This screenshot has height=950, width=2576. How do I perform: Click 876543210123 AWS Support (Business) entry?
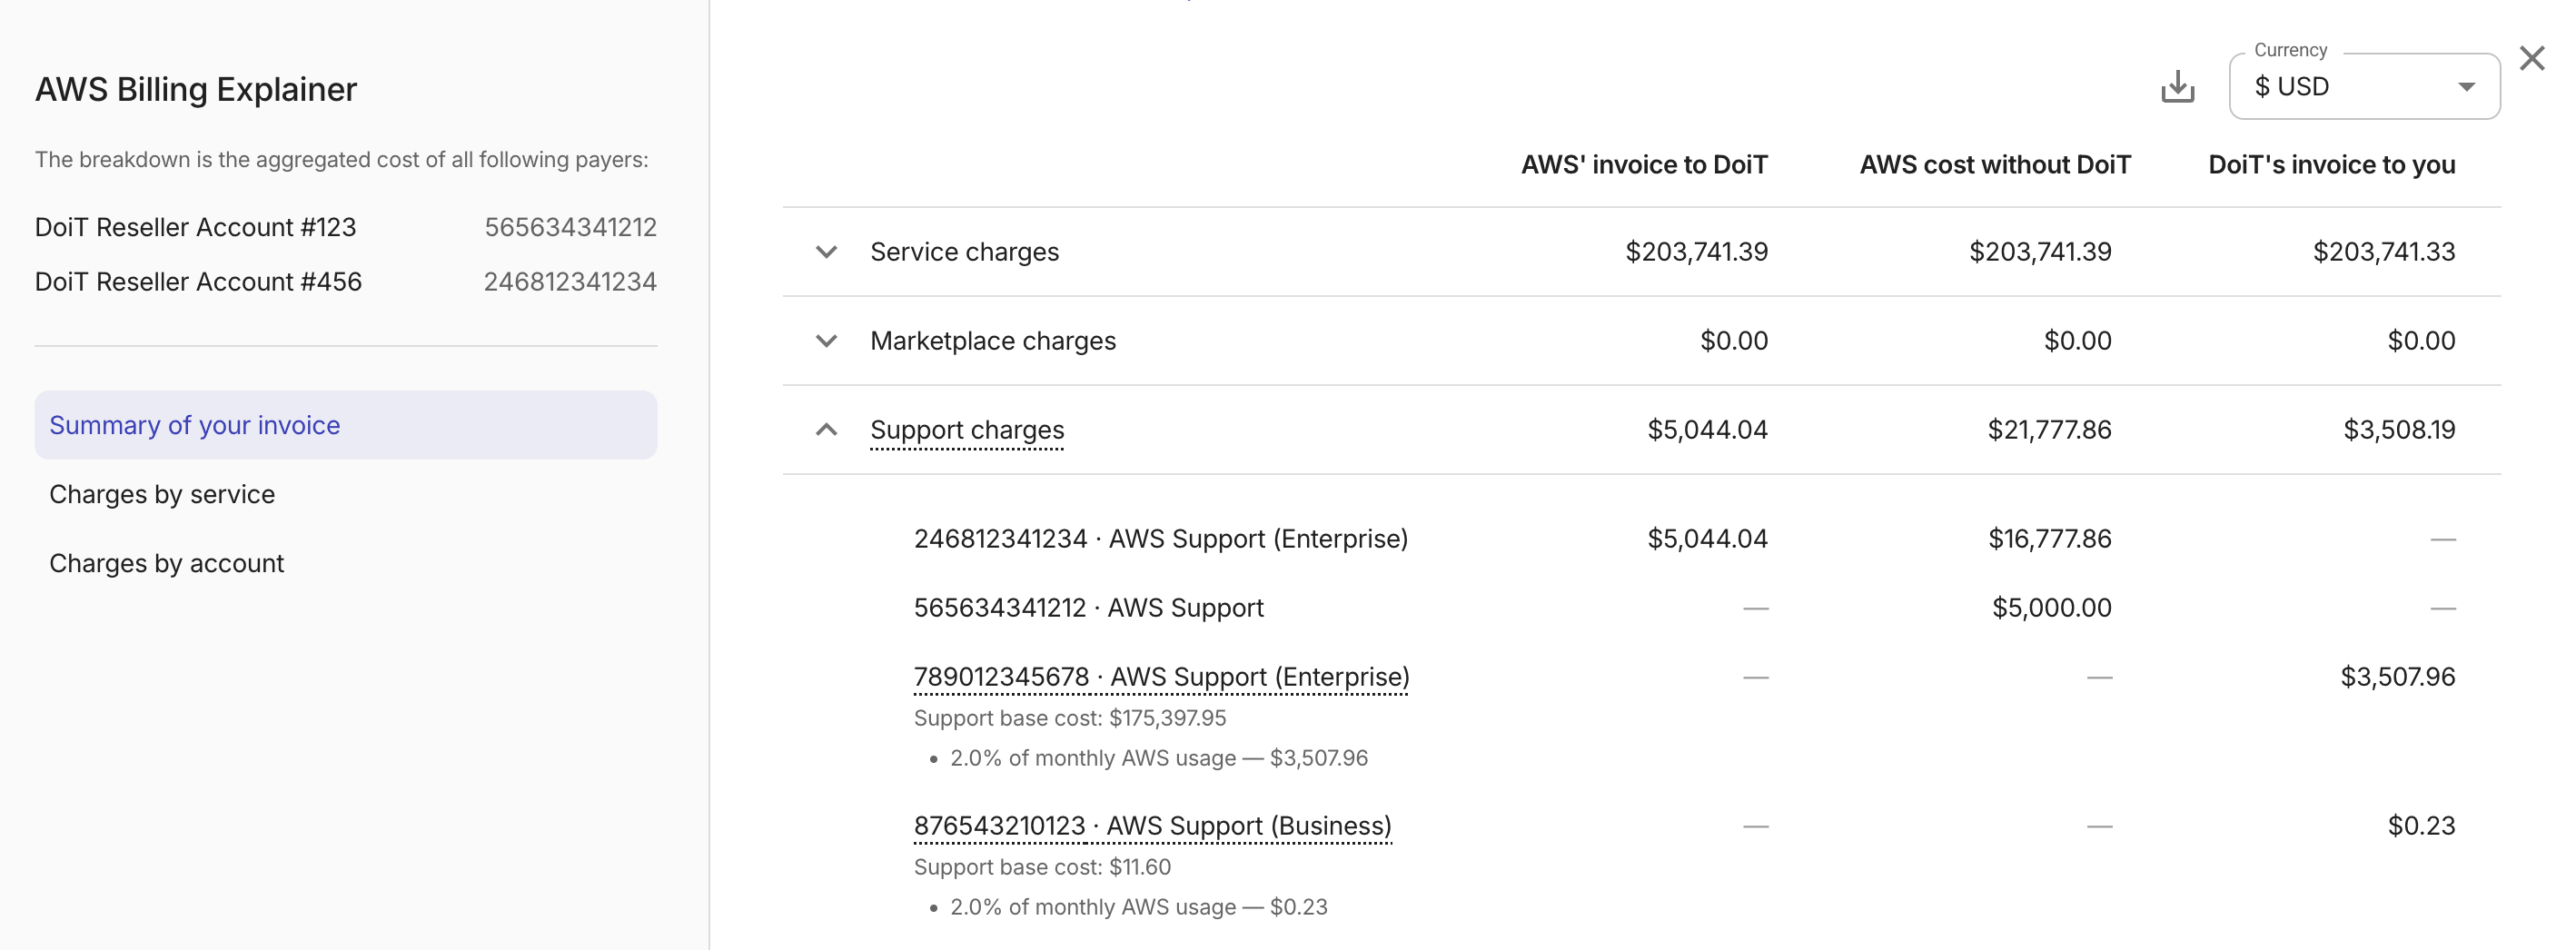pyautogui.click(x=1152, y=826)
